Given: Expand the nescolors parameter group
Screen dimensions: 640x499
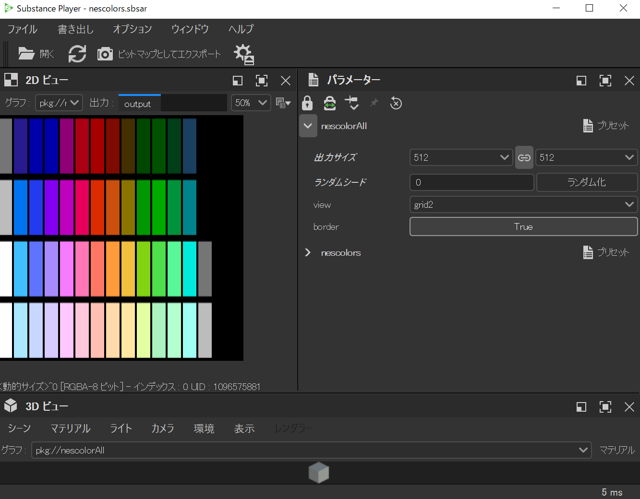Looking at the screenshot, I should [x=308, y=253].
